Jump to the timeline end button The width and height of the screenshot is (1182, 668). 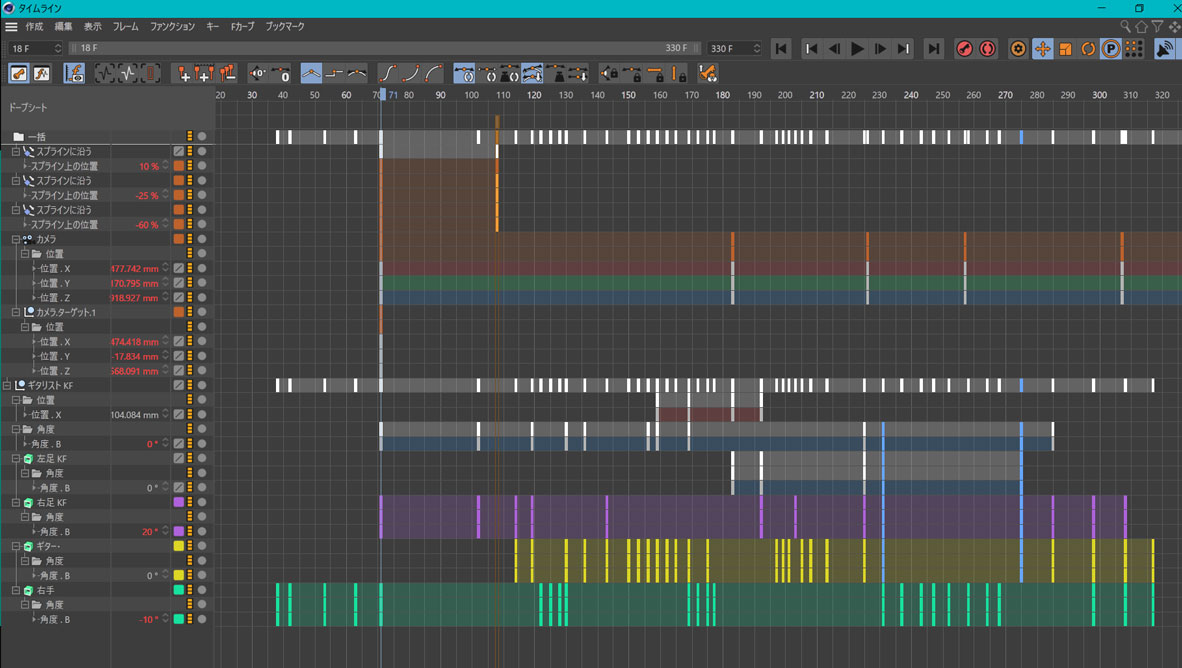(x=934, y=49)
